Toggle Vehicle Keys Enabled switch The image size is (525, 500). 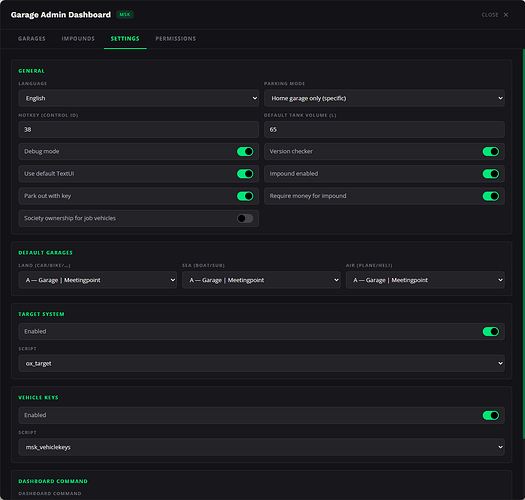pyautogui.click(x=491, y=415)
